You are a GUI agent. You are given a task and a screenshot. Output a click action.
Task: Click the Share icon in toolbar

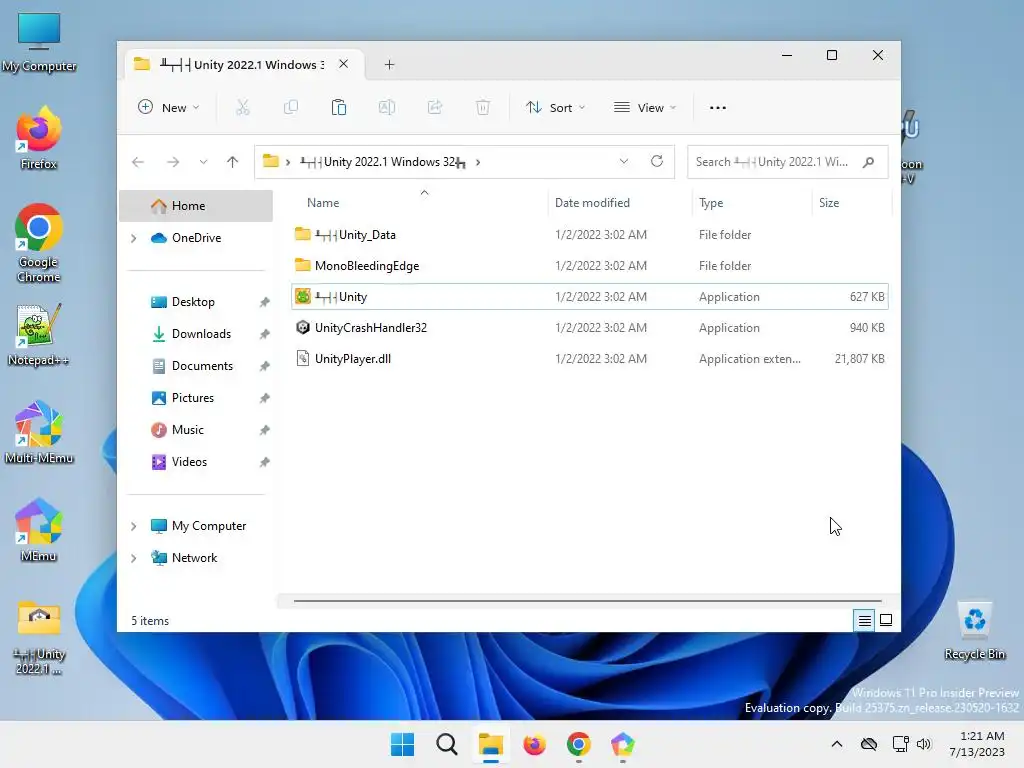pos(434,108)
